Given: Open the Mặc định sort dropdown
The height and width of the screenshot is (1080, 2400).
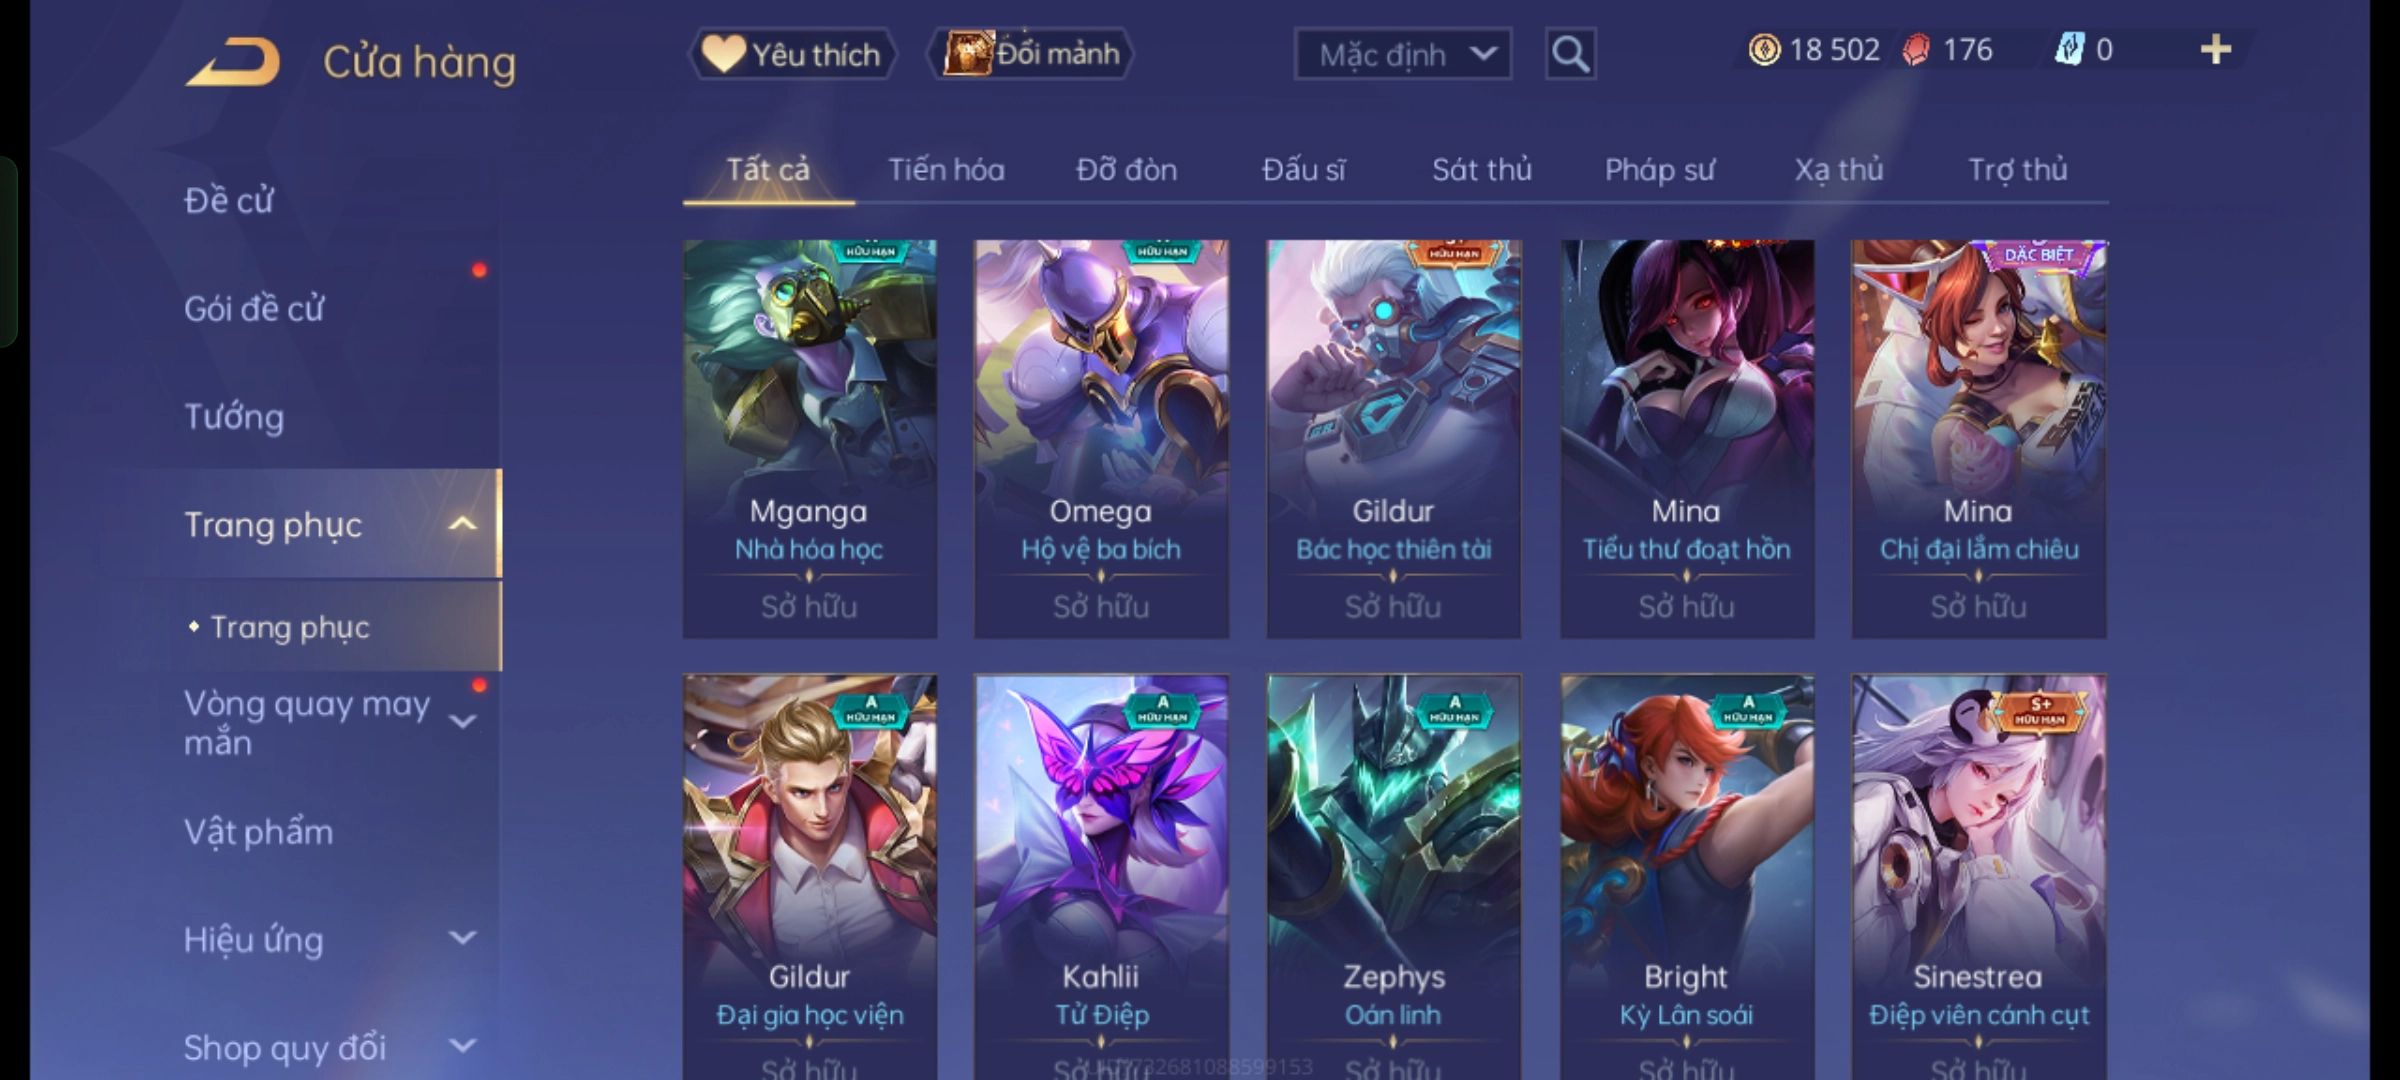Looking at the screenshot, I should pos(1402,54).
